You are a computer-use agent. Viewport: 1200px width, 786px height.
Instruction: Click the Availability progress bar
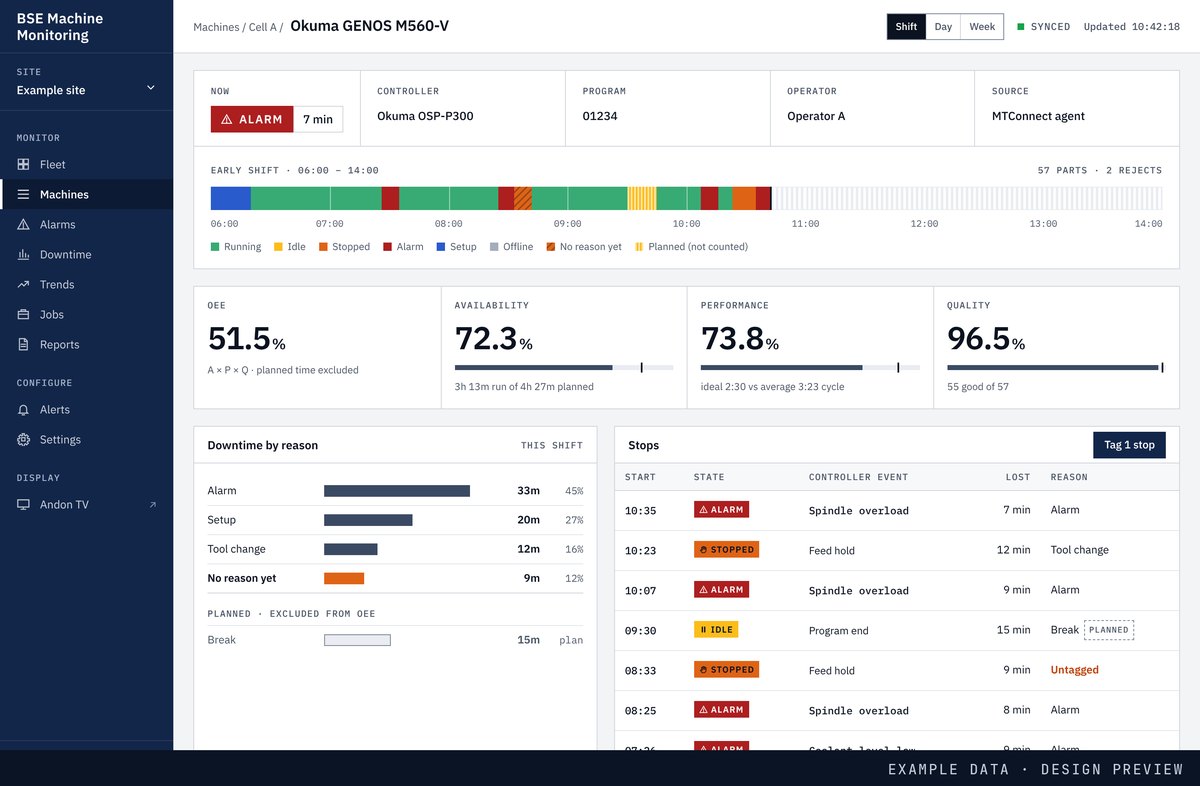pos(564,368)
